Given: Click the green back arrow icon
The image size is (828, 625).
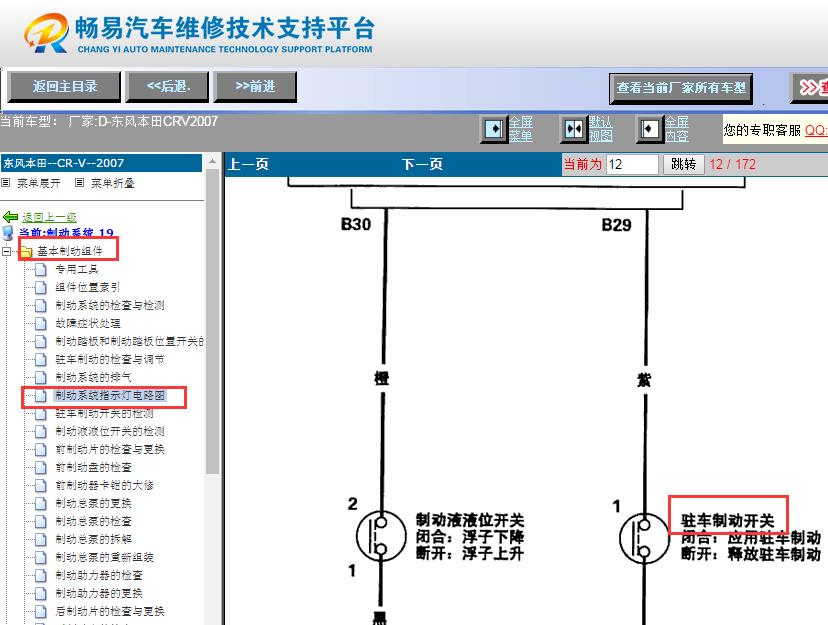Looking at the screenshot, I should click(11, 216).
